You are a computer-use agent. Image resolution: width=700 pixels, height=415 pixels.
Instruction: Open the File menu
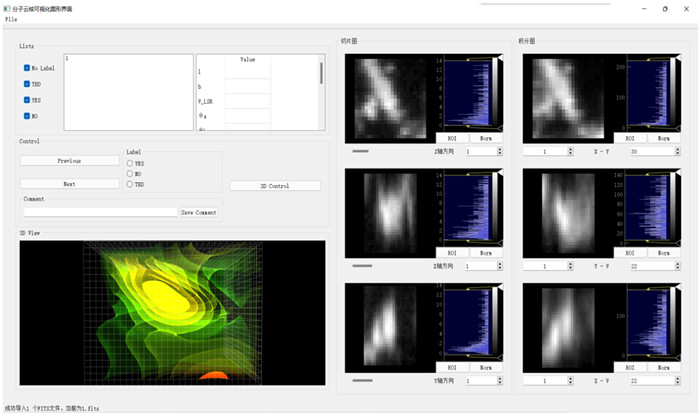tap(10, 19)
